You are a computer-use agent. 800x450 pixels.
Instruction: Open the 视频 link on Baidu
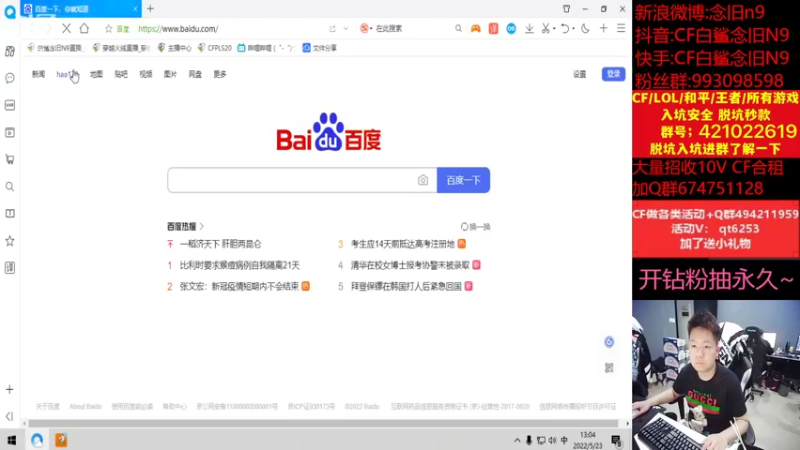pos(146,74)
